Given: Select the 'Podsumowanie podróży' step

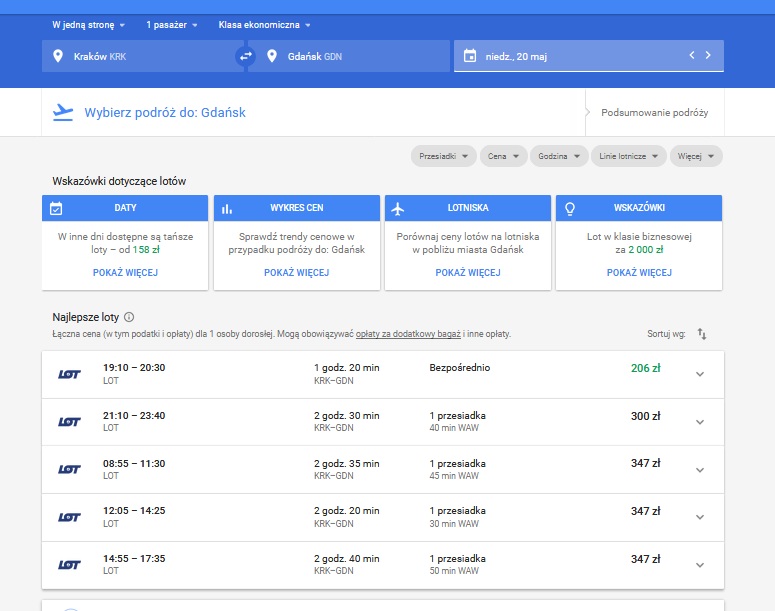Looking at the screenshot, I should pyautogui.click(x=654, y=113).
